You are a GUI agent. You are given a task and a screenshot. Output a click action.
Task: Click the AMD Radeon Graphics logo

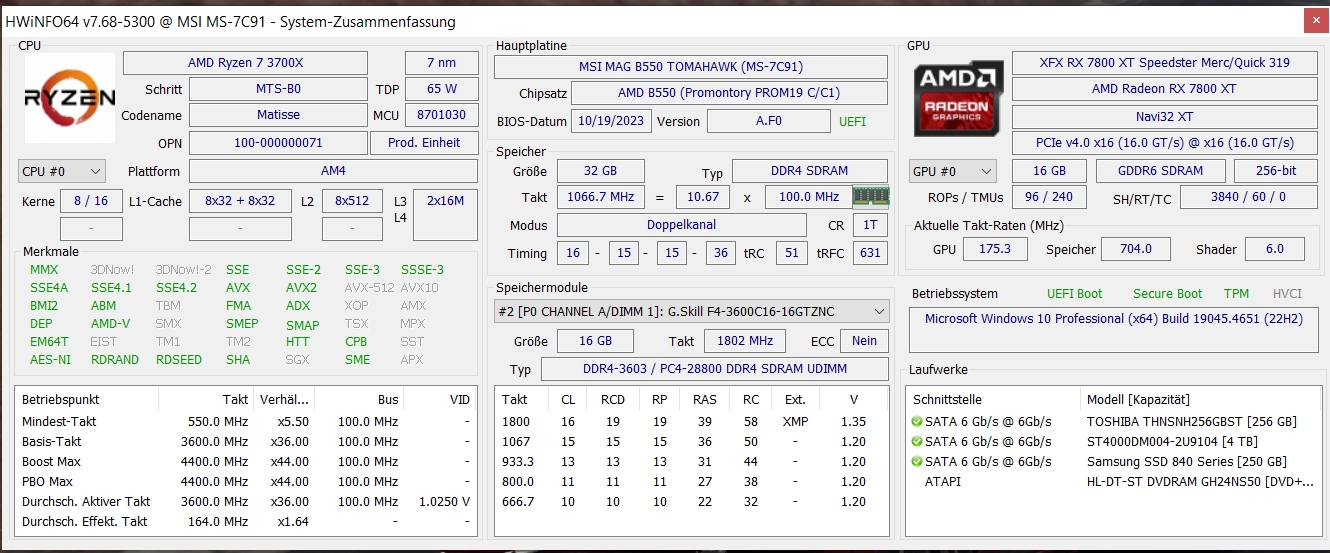point(959,98)
